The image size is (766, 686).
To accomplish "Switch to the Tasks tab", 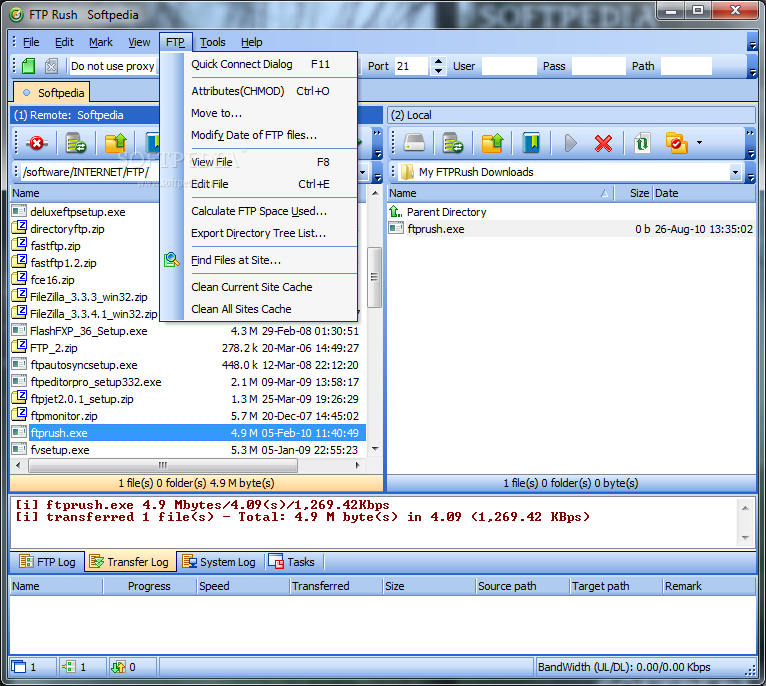I will [x=292, y=562].
